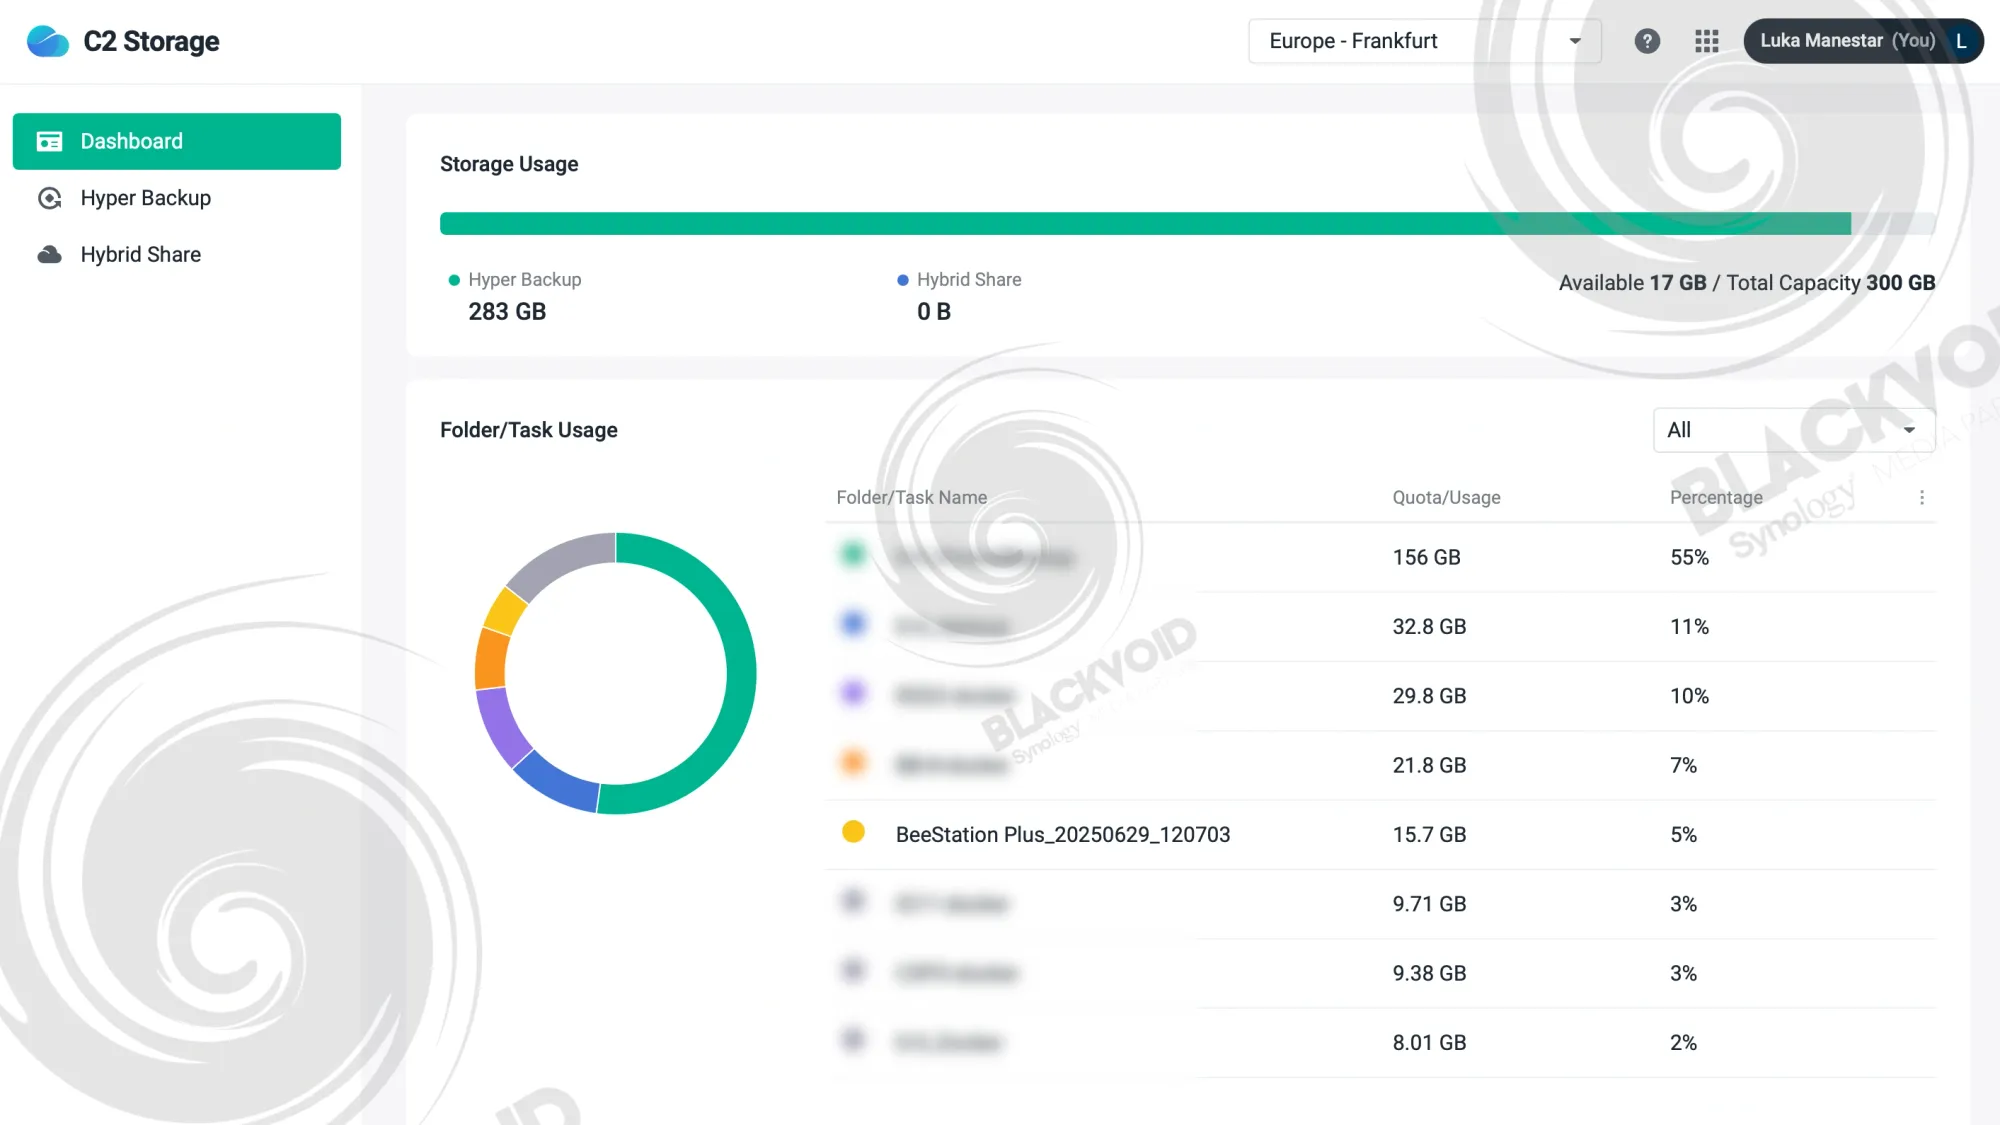Viewport: 2000px width, 1125px height.
Task: Click the 10% percentage cell
Action: click(x=1689, y=696)
